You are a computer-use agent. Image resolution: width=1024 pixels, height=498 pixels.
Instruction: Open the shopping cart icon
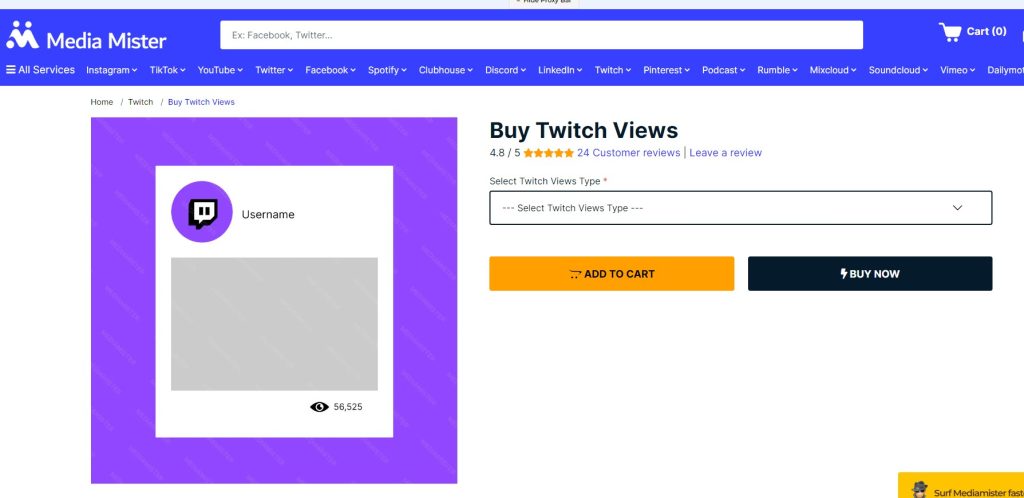click(950, 32)
